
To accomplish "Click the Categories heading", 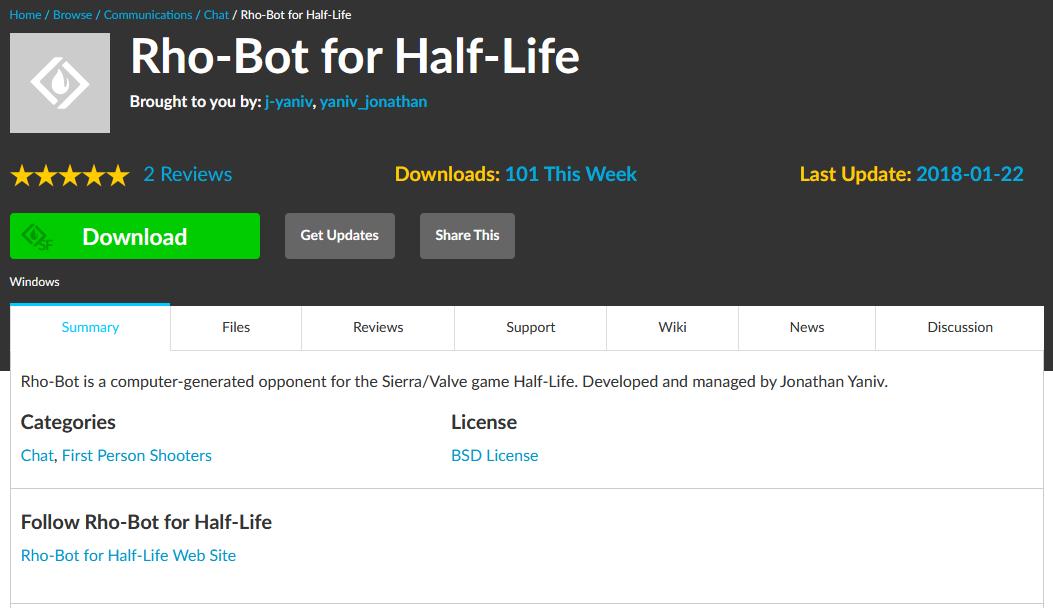I will pyautogui.click(x=68, y=422).
